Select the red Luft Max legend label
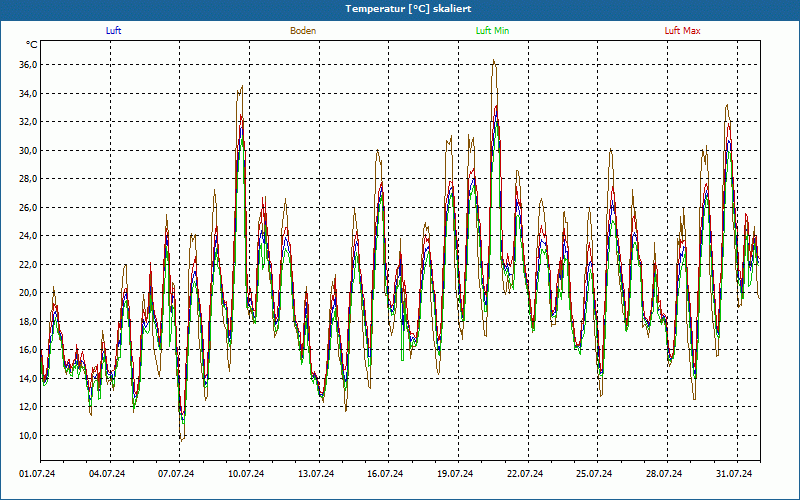Image resolution: width=800 pixels, height=500 pixels. pos(682,31)
